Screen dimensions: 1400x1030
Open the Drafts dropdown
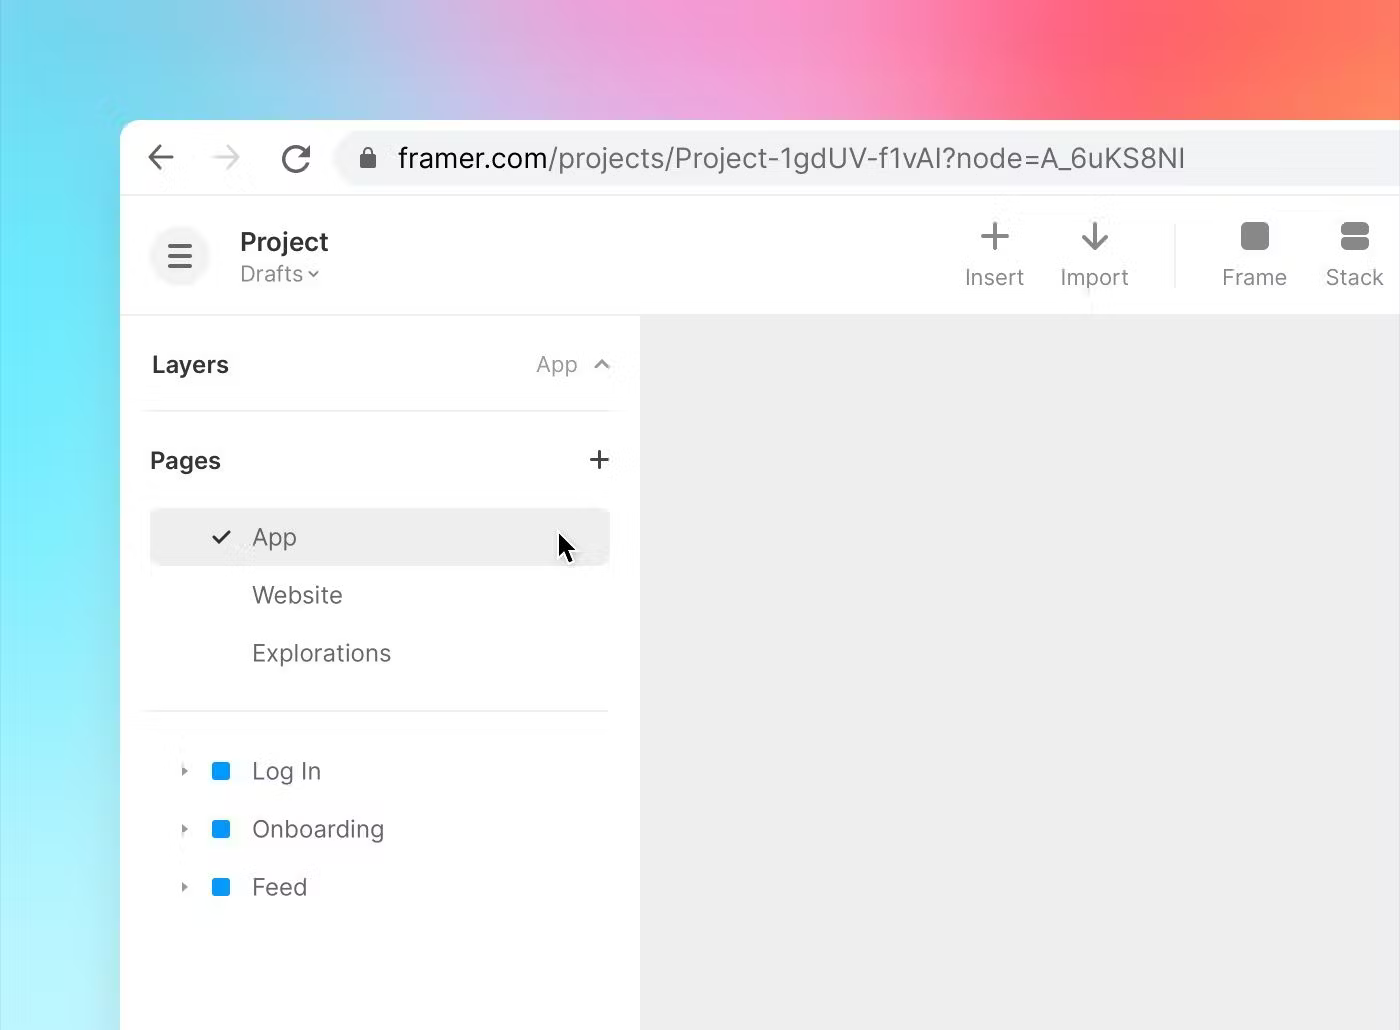pos(280,274)
